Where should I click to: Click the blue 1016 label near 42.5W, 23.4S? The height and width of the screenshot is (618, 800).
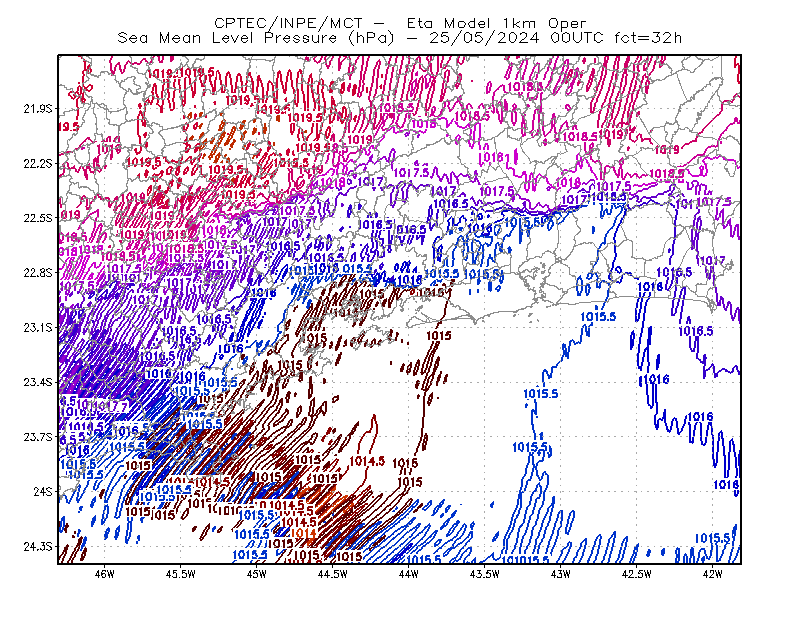pyautogui.click(x=656, y=379)
